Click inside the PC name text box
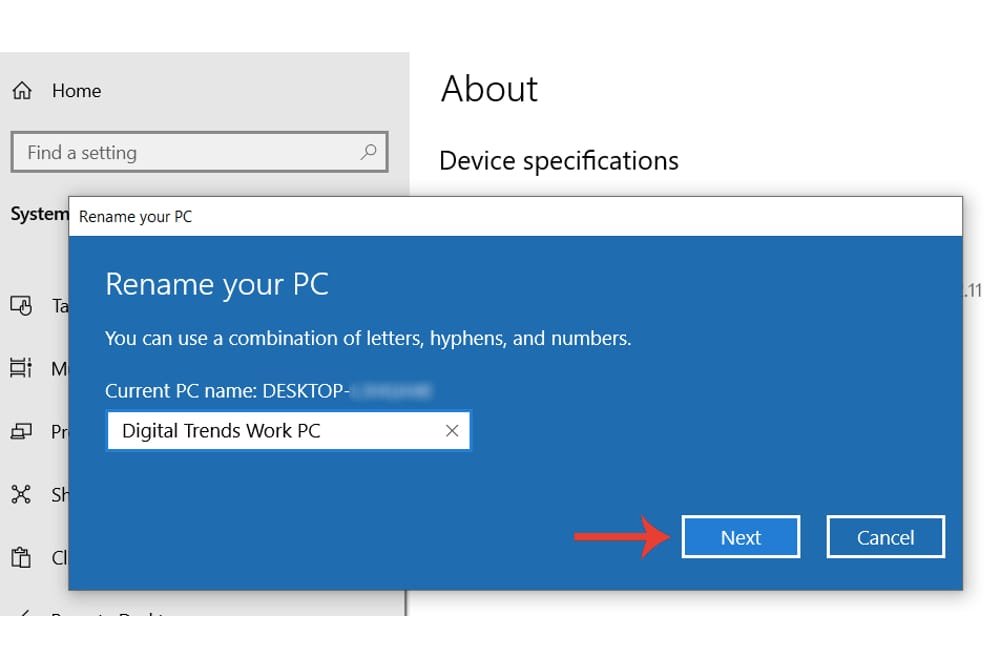This screenshot has height=667, width=1000. coord(270,431)
